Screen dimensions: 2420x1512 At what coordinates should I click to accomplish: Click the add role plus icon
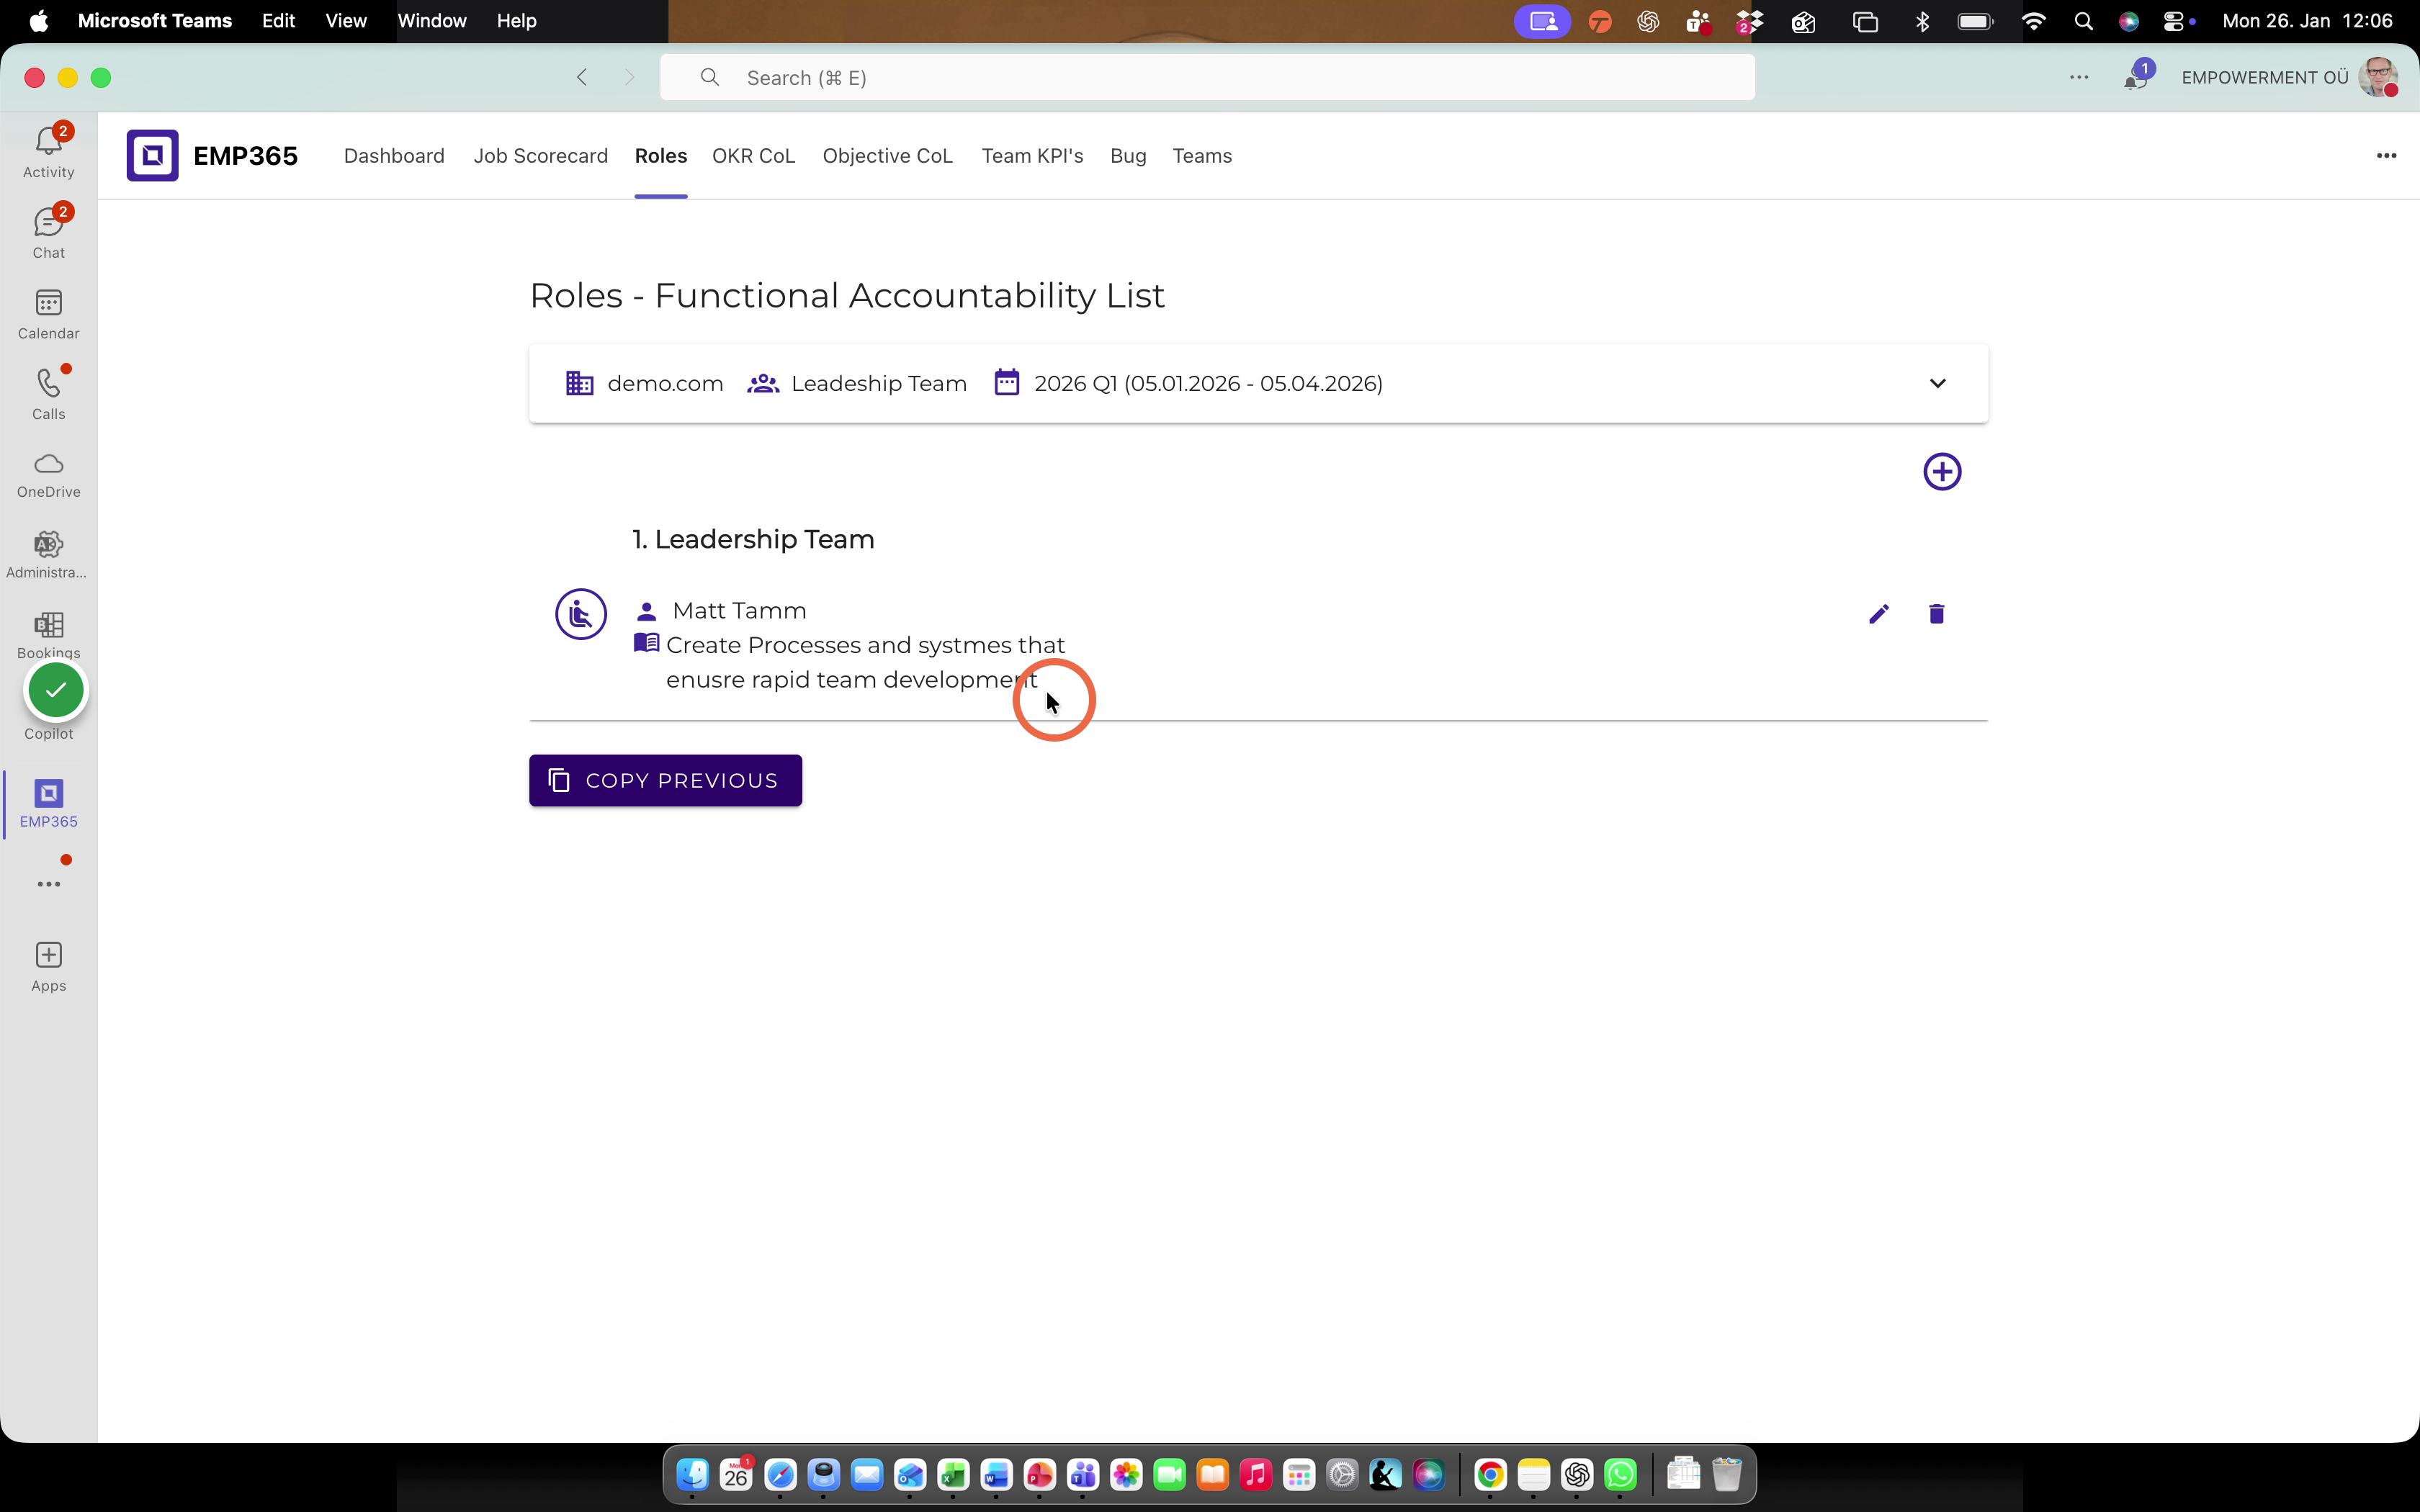click(1942, 472)
